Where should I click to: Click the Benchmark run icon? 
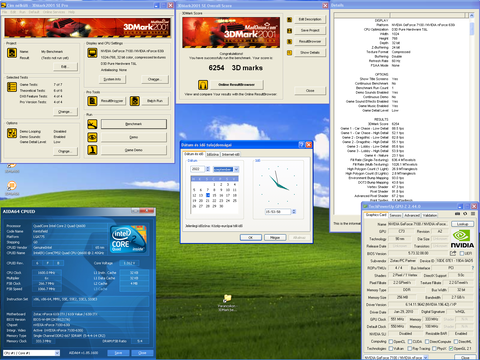[92, 124]
